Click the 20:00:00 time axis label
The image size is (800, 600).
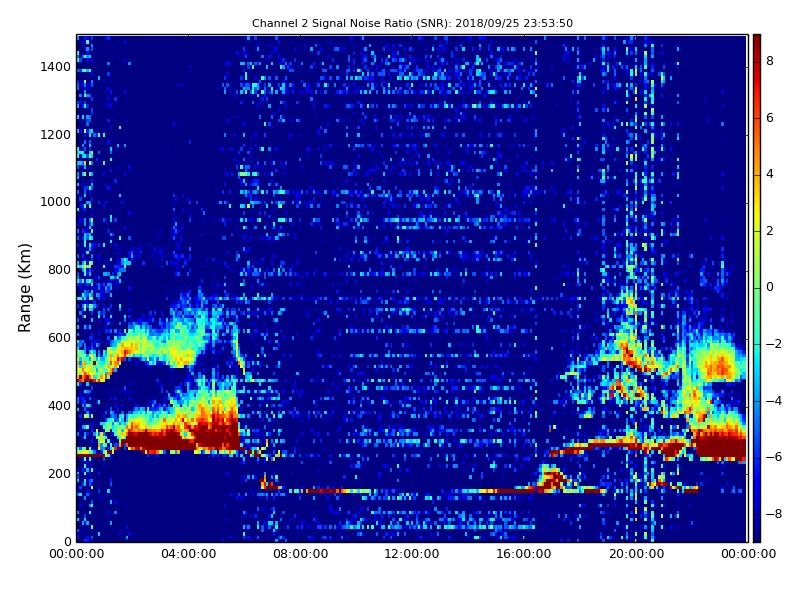click(636, 554)
